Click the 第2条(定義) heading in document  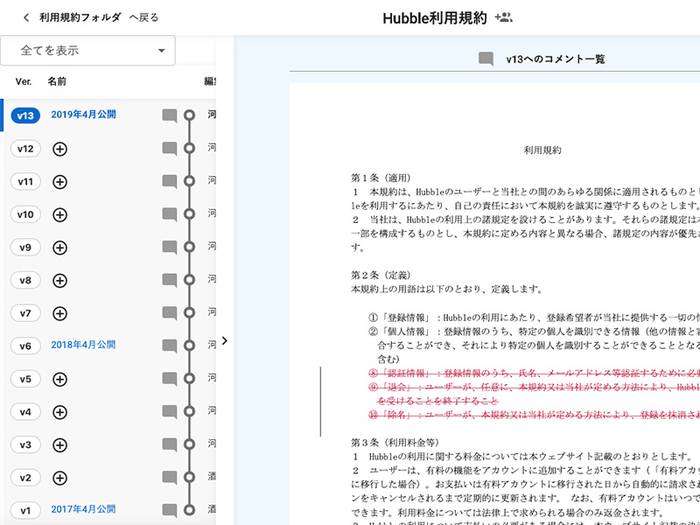(381, 275)
